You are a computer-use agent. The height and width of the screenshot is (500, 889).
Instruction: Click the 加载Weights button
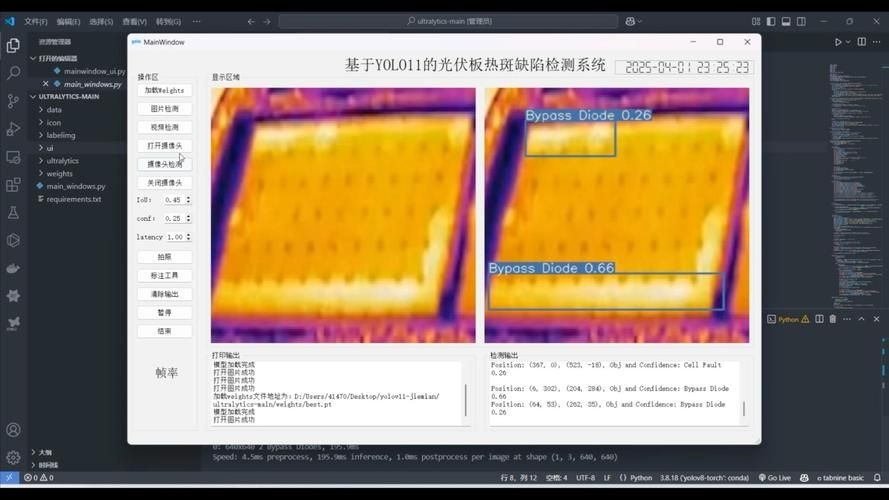(164, 90)
